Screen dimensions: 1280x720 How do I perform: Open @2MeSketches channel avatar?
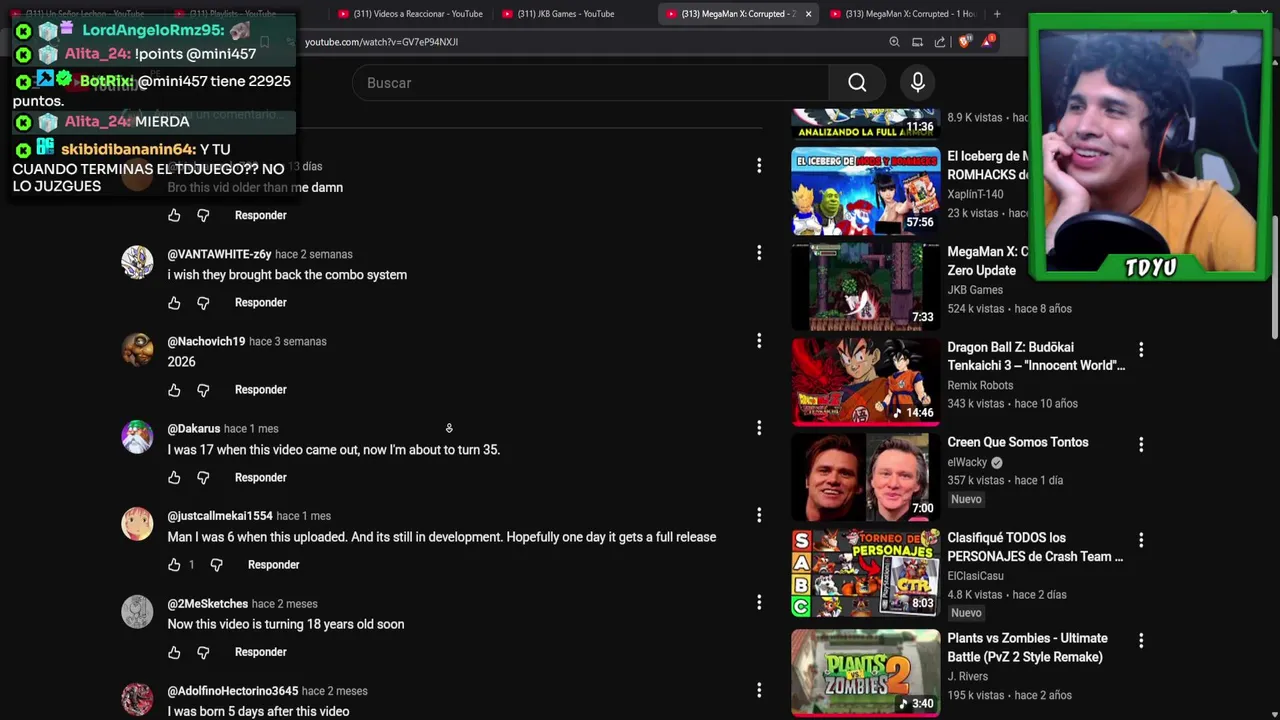pos(137,612)
